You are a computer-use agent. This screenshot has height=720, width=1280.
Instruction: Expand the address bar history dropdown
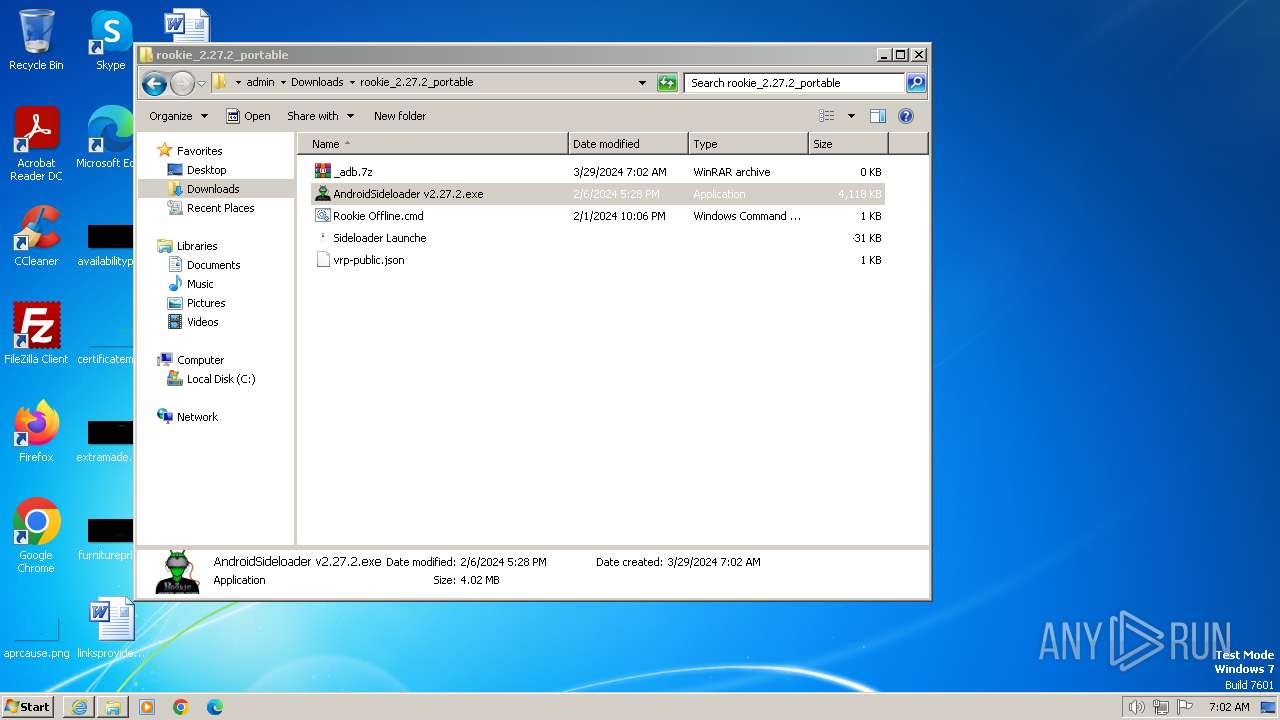tap(642, 83)
